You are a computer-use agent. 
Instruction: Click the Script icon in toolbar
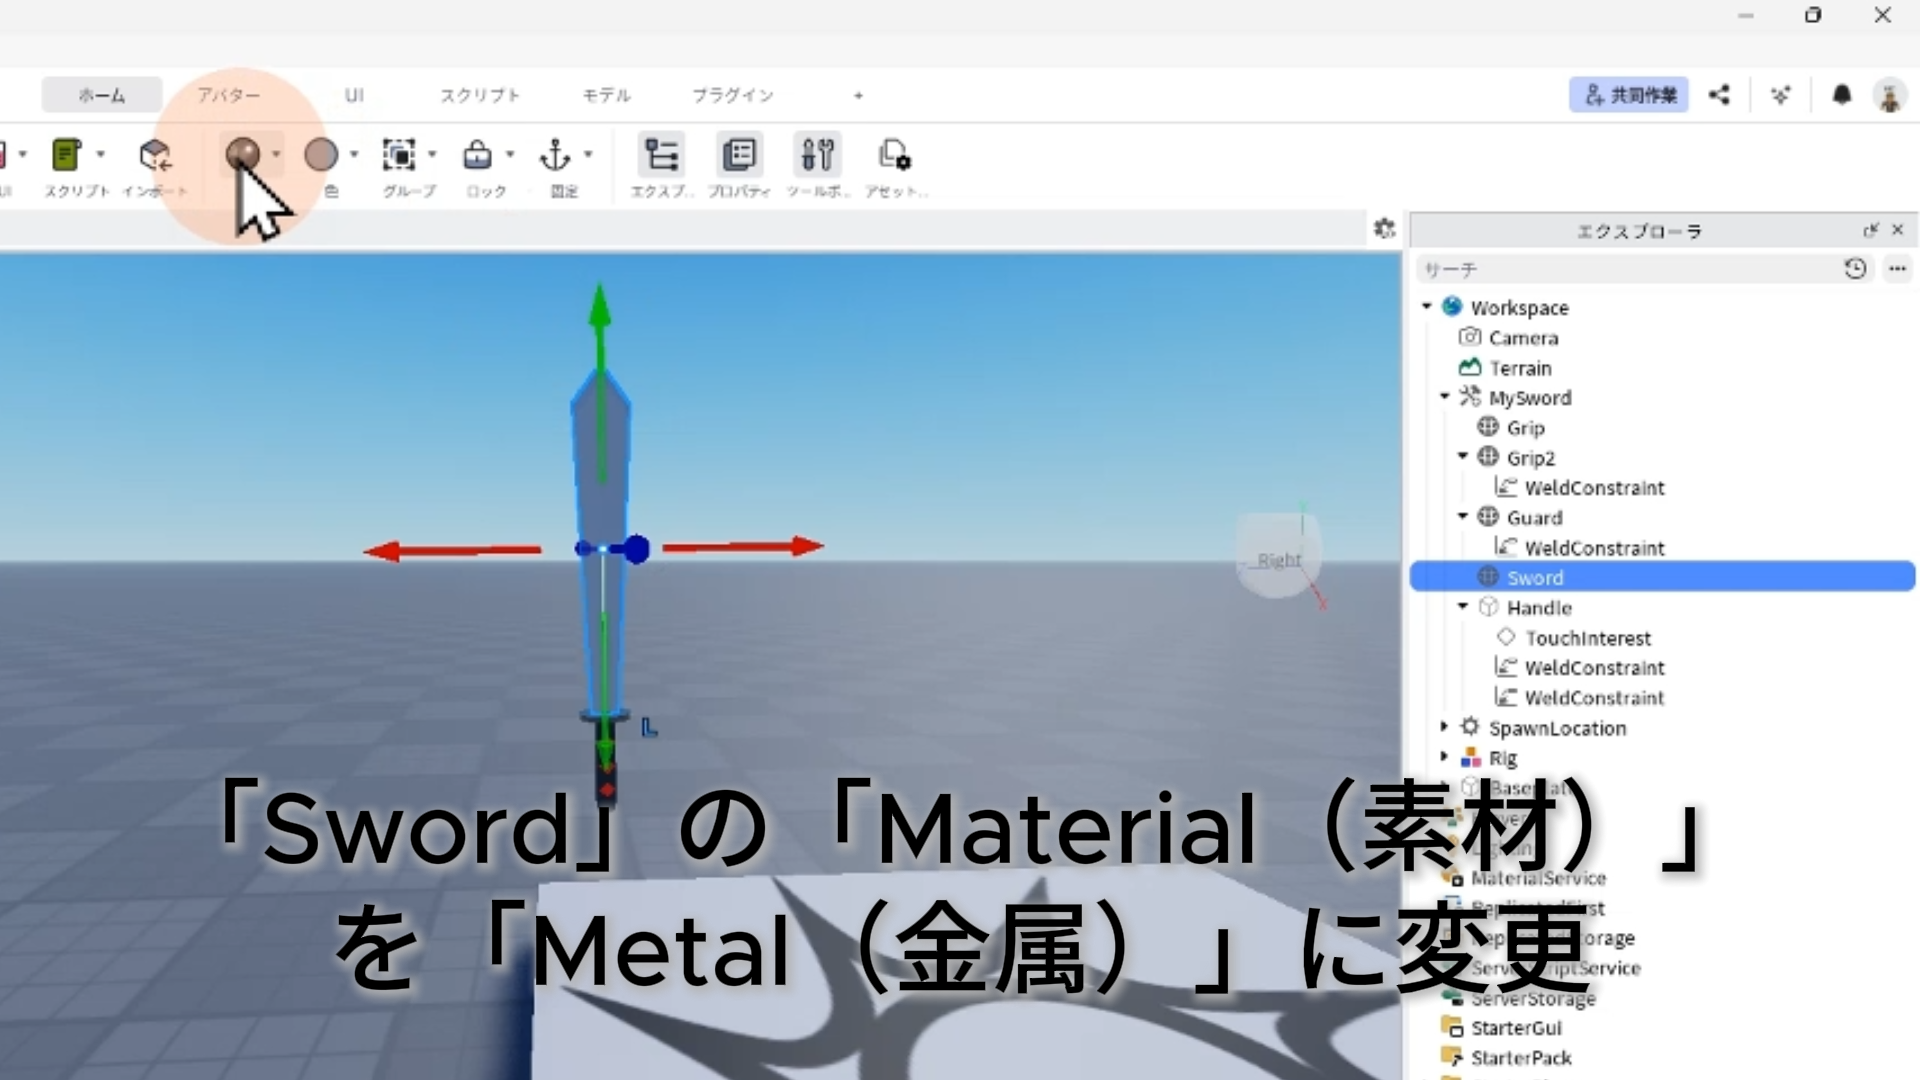(66, 155)
